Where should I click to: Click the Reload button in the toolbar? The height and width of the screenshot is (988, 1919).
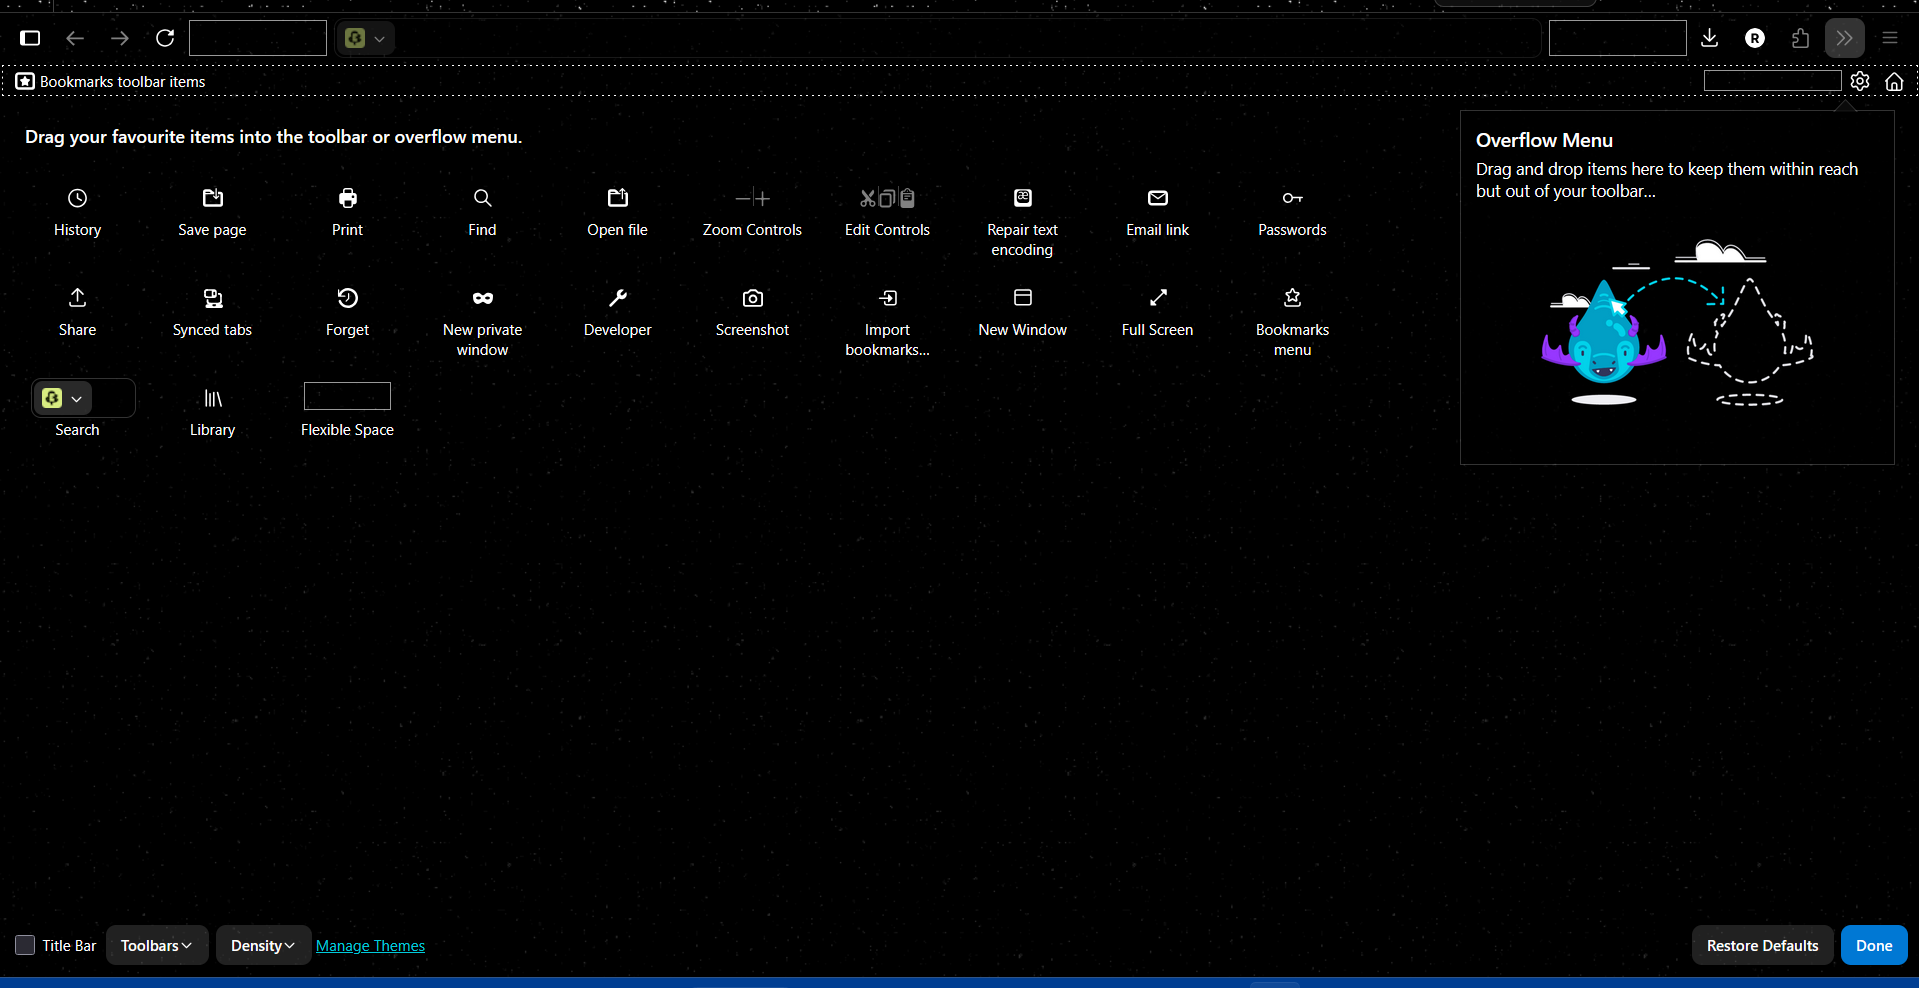click(165, 38)
